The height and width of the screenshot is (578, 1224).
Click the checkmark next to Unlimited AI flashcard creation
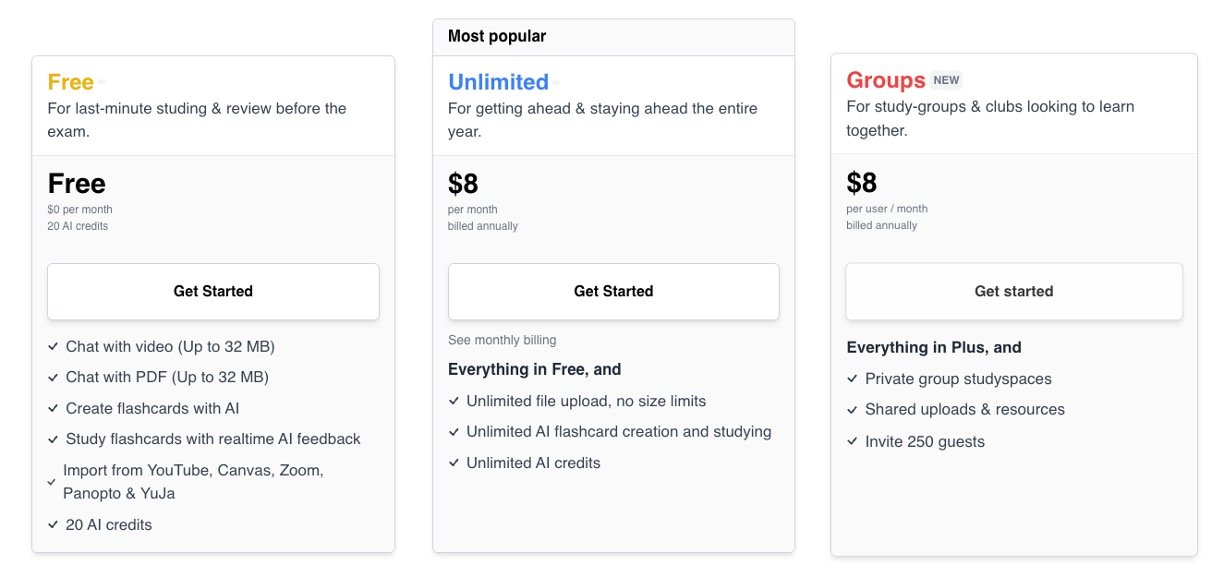(454, 433)
